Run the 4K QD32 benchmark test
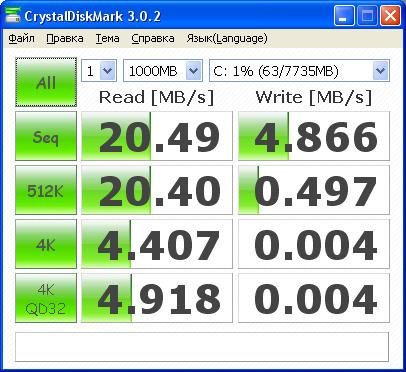 (x=46, y=298)
